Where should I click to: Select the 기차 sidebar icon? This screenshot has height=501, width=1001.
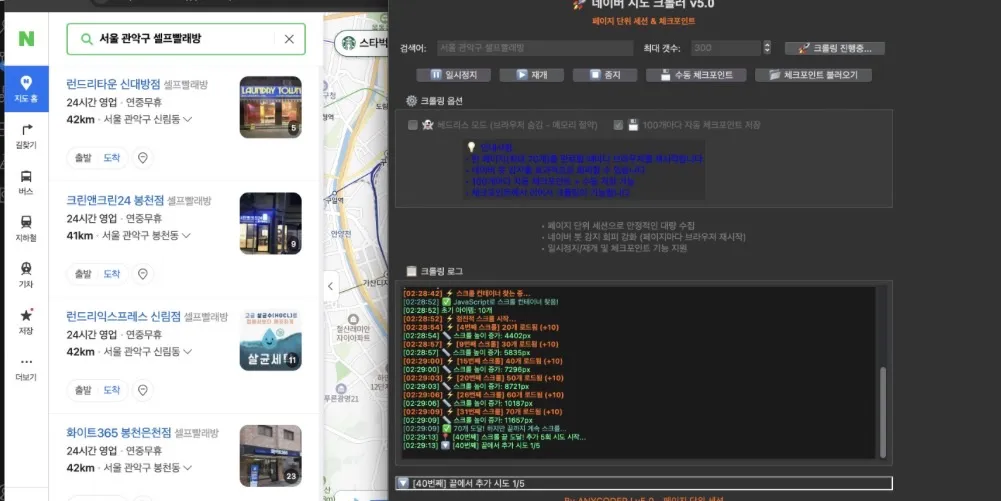coord(26,275)
